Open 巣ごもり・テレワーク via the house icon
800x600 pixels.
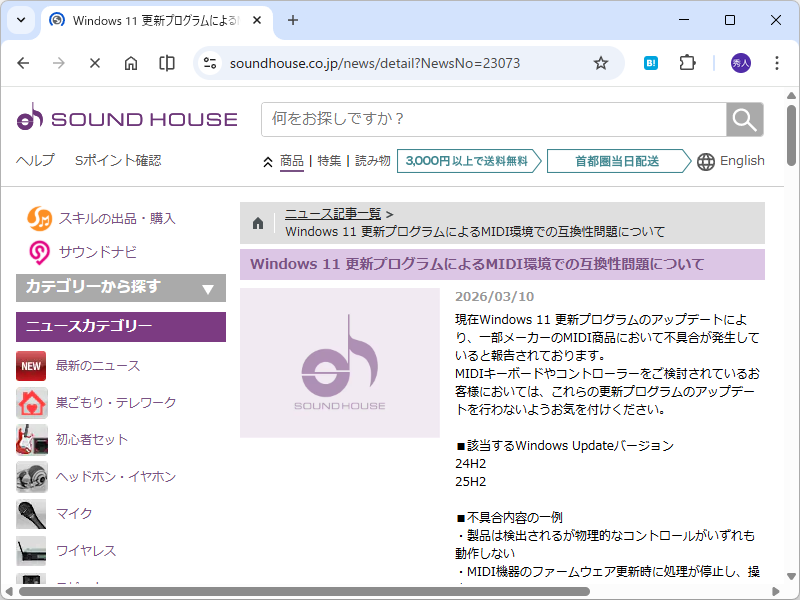[x=31, y=403]
